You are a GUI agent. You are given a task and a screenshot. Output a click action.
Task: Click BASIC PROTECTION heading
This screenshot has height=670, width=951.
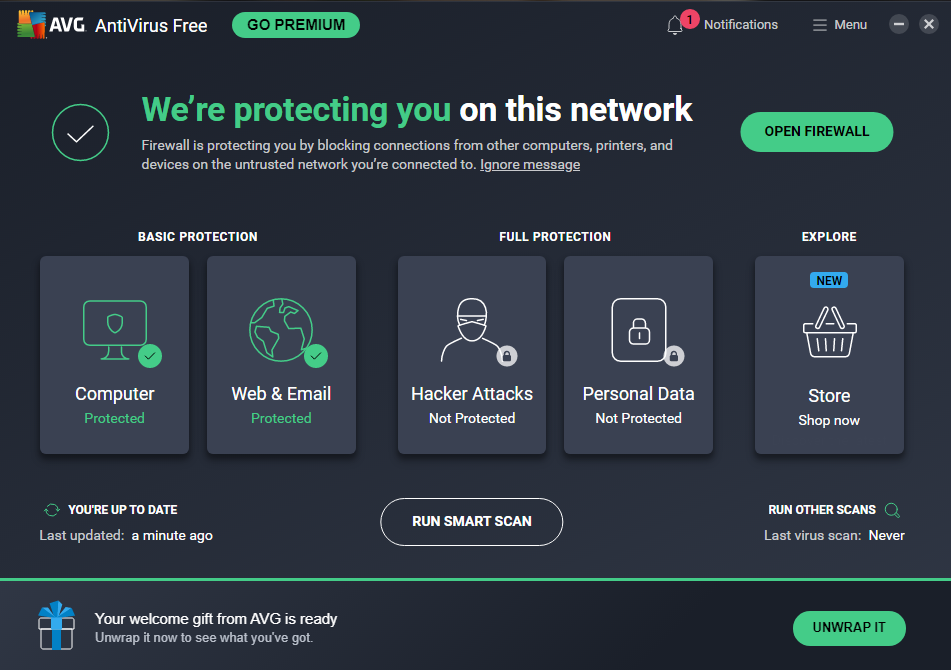pos(198,236)
